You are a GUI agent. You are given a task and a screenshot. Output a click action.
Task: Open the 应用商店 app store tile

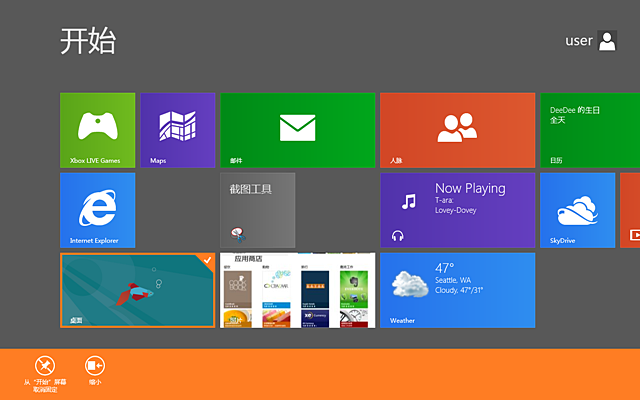(298, 290)
